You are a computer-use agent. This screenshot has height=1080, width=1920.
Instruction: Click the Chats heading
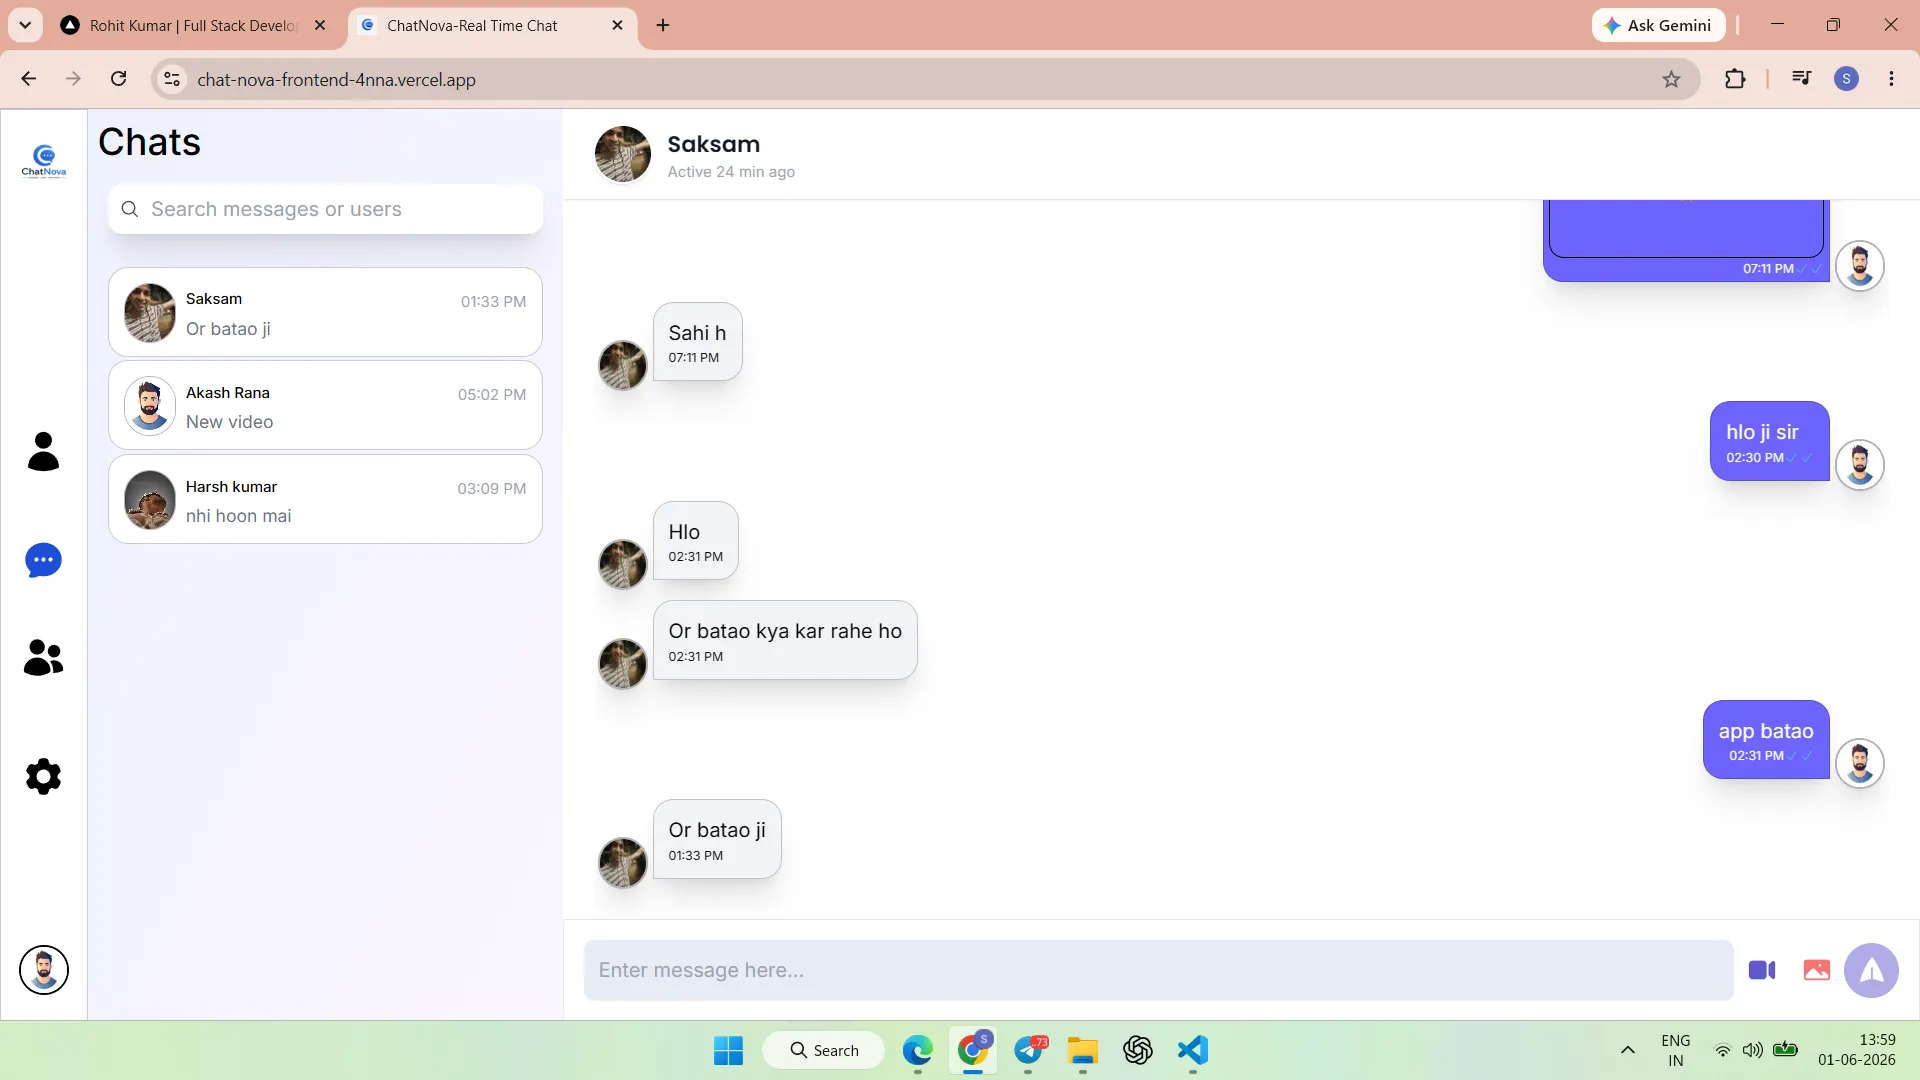coord(149,142)
